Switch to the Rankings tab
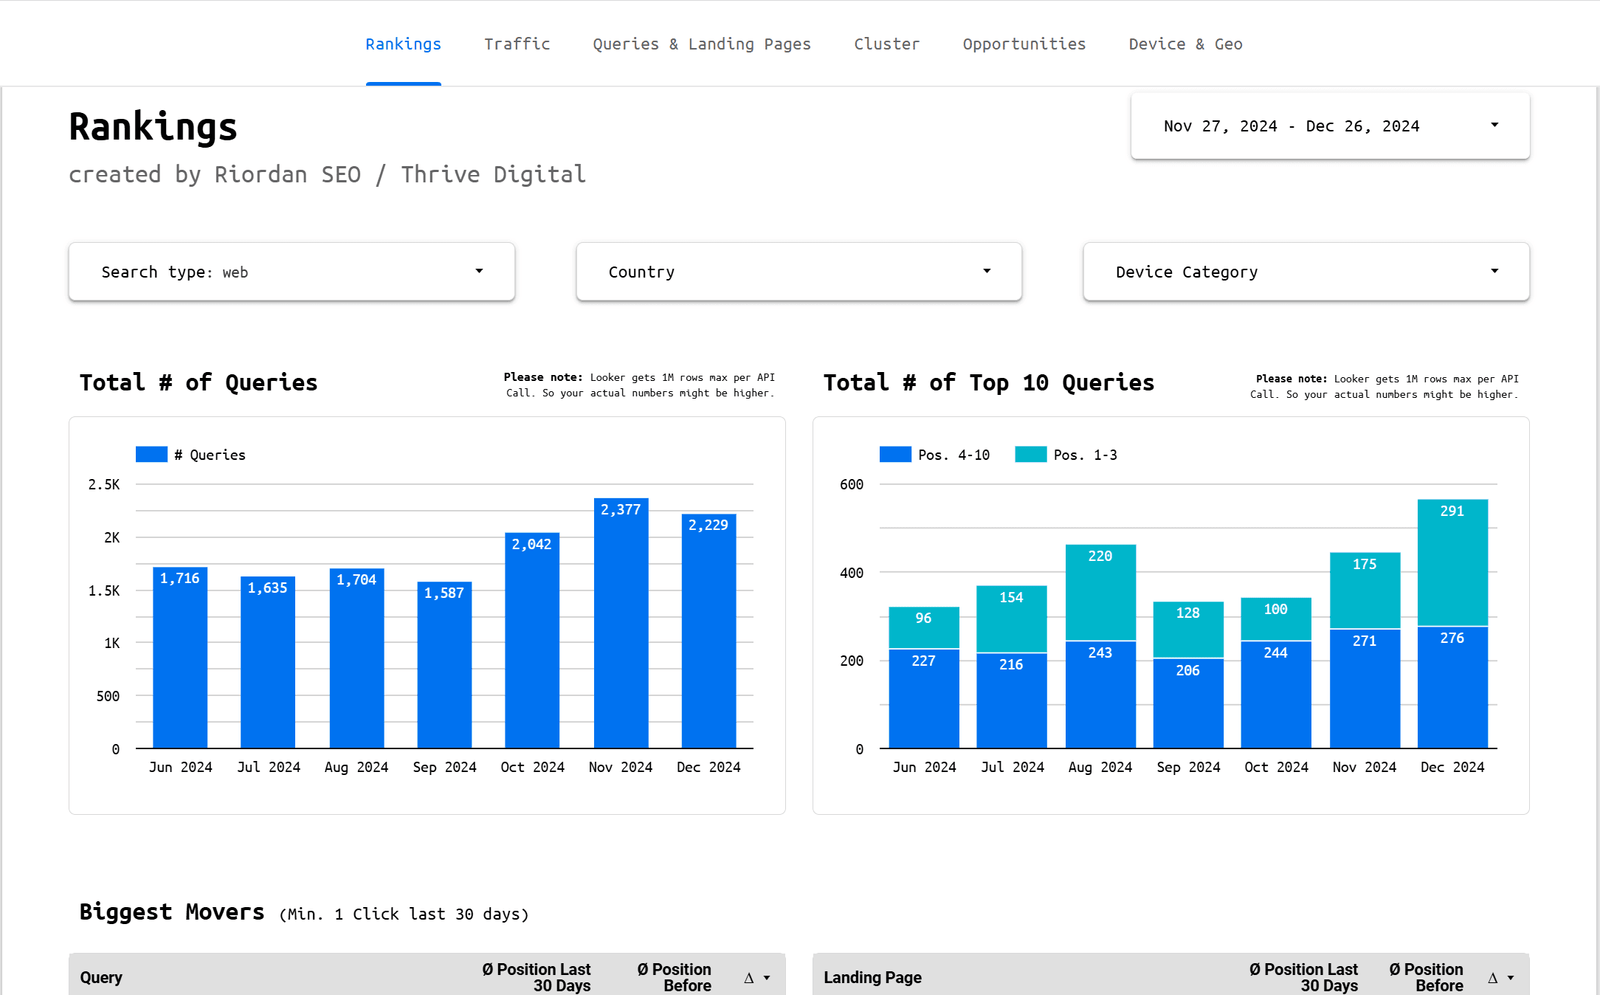1600x995 pixels. click(x=403, y=44)
